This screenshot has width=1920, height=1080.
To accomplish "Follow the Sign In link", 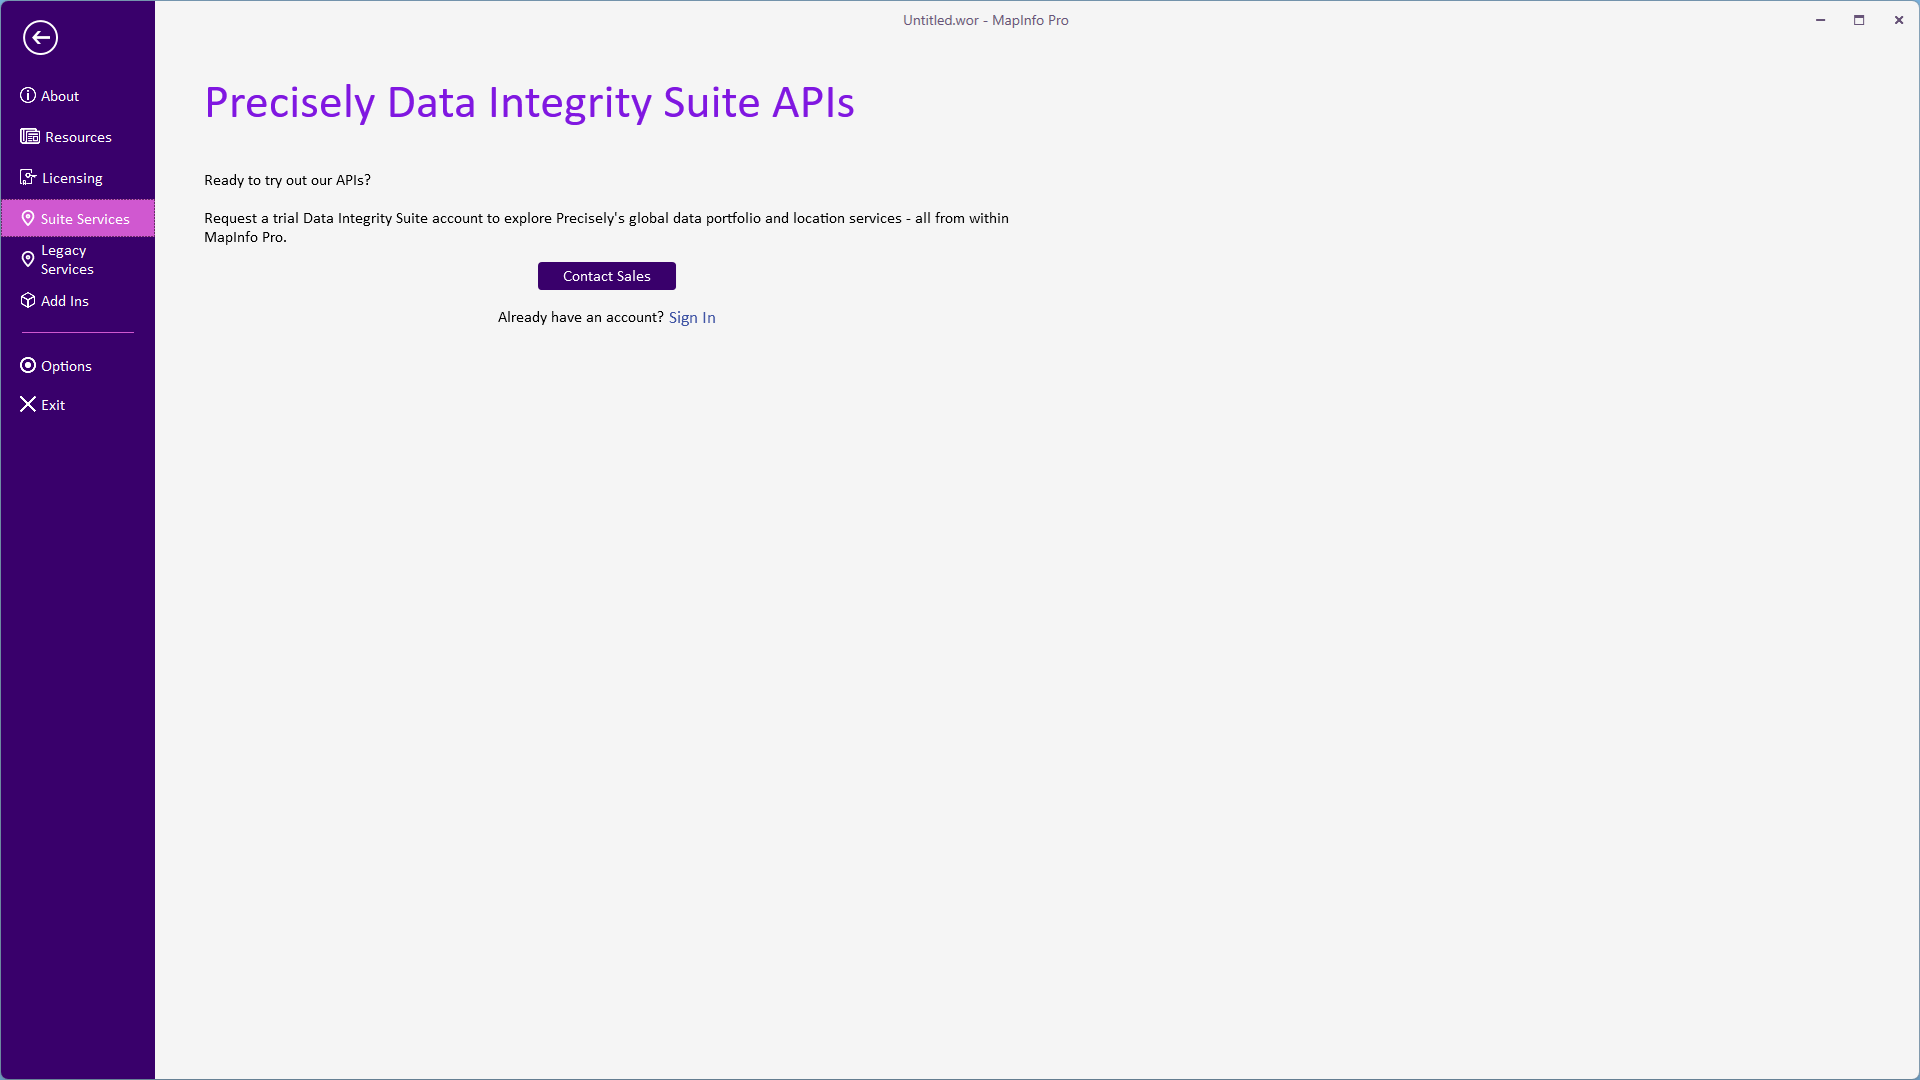I will (x=692, y=318).
